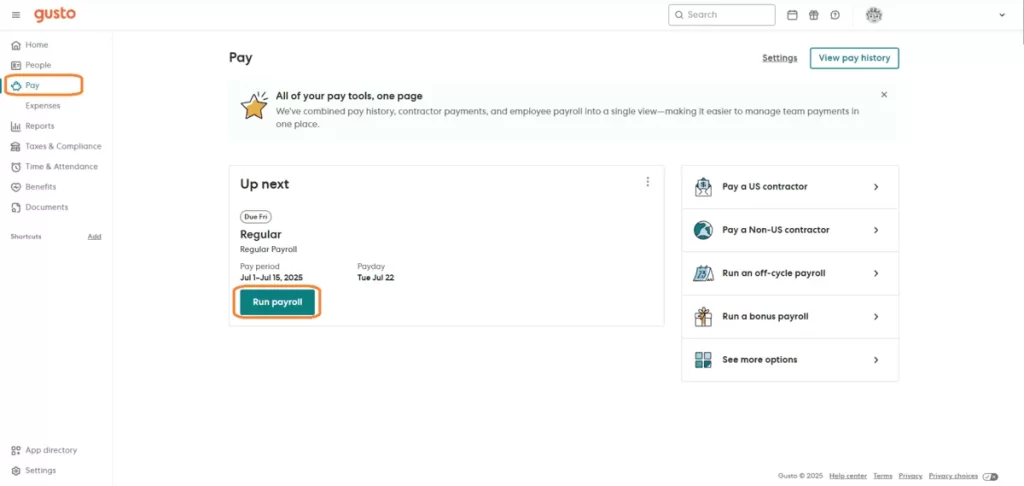Open Up next three-dot options menu
The image size is (1024, 486).
(647, 182)
